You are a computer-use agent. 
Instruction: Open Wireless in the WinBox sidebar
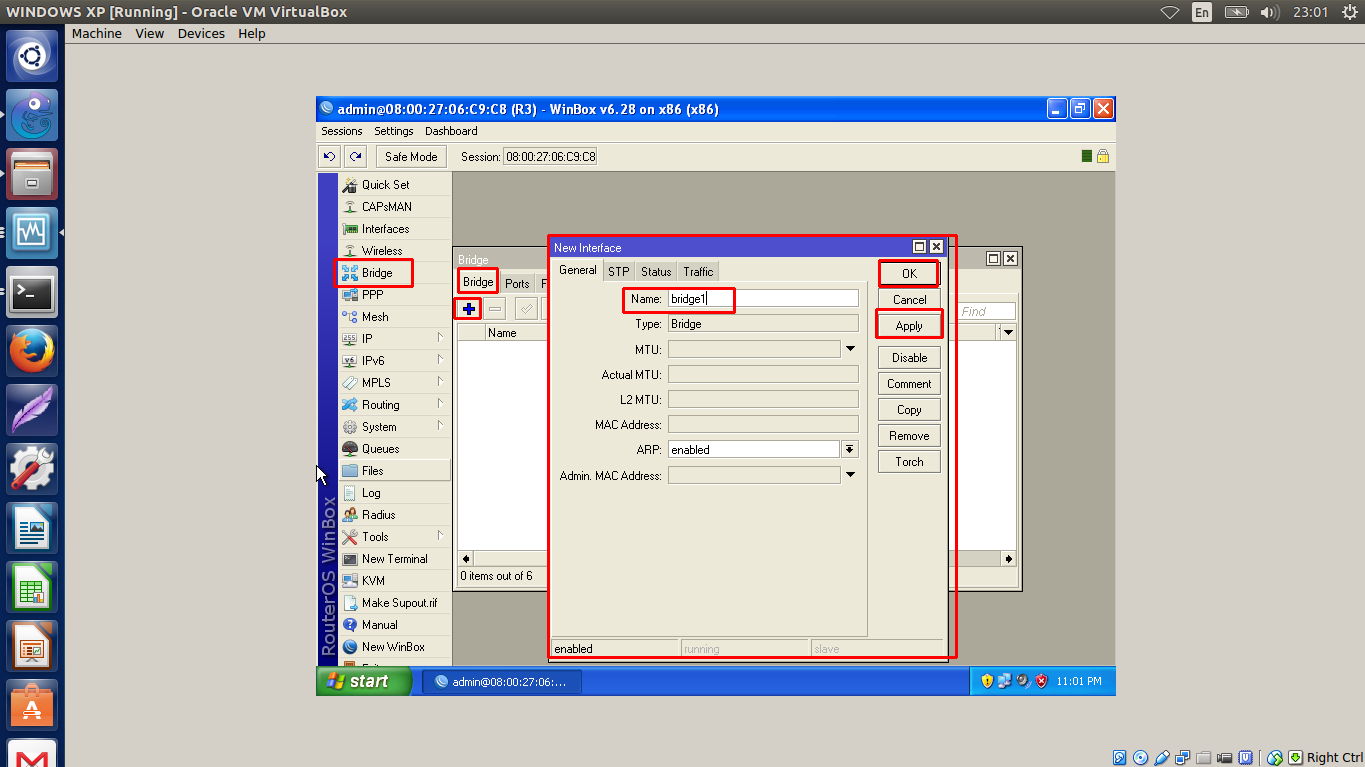[x=382, y=251]
